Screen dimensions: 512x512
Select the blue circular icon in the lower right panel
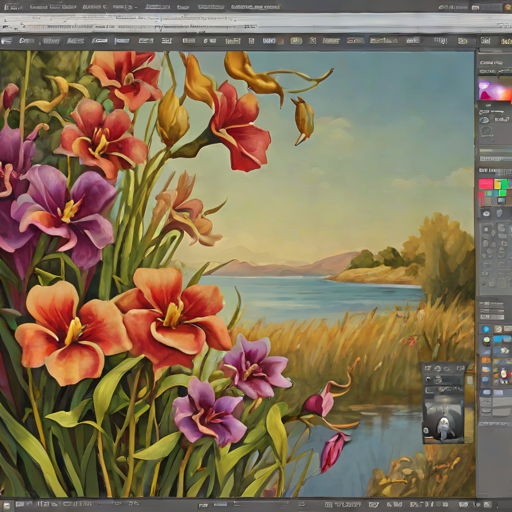[486, 329]
